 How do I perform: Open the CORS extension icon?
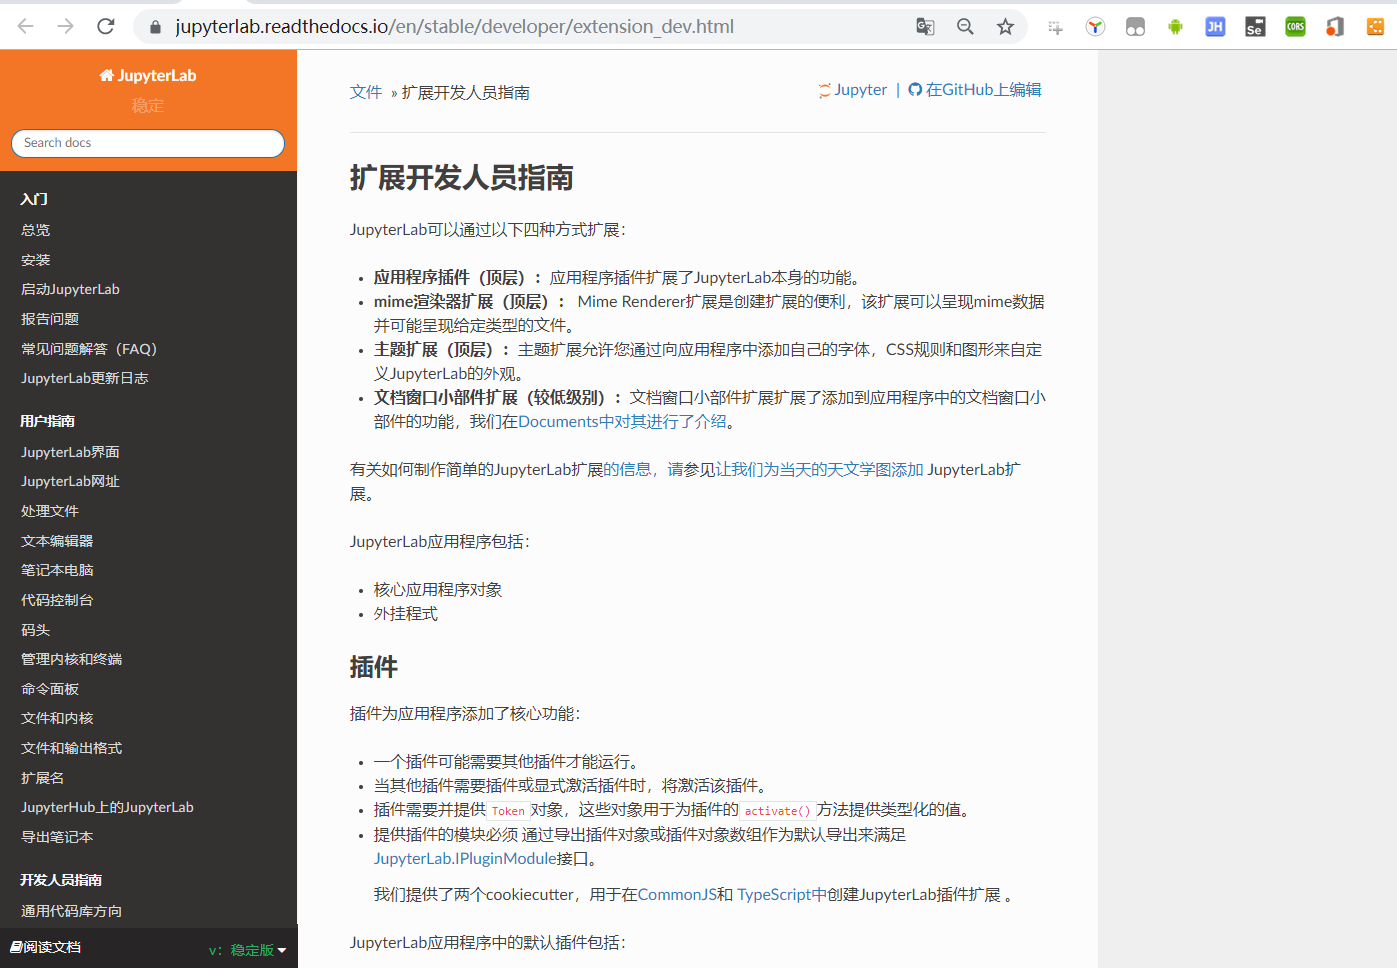tap(1294, 26)
